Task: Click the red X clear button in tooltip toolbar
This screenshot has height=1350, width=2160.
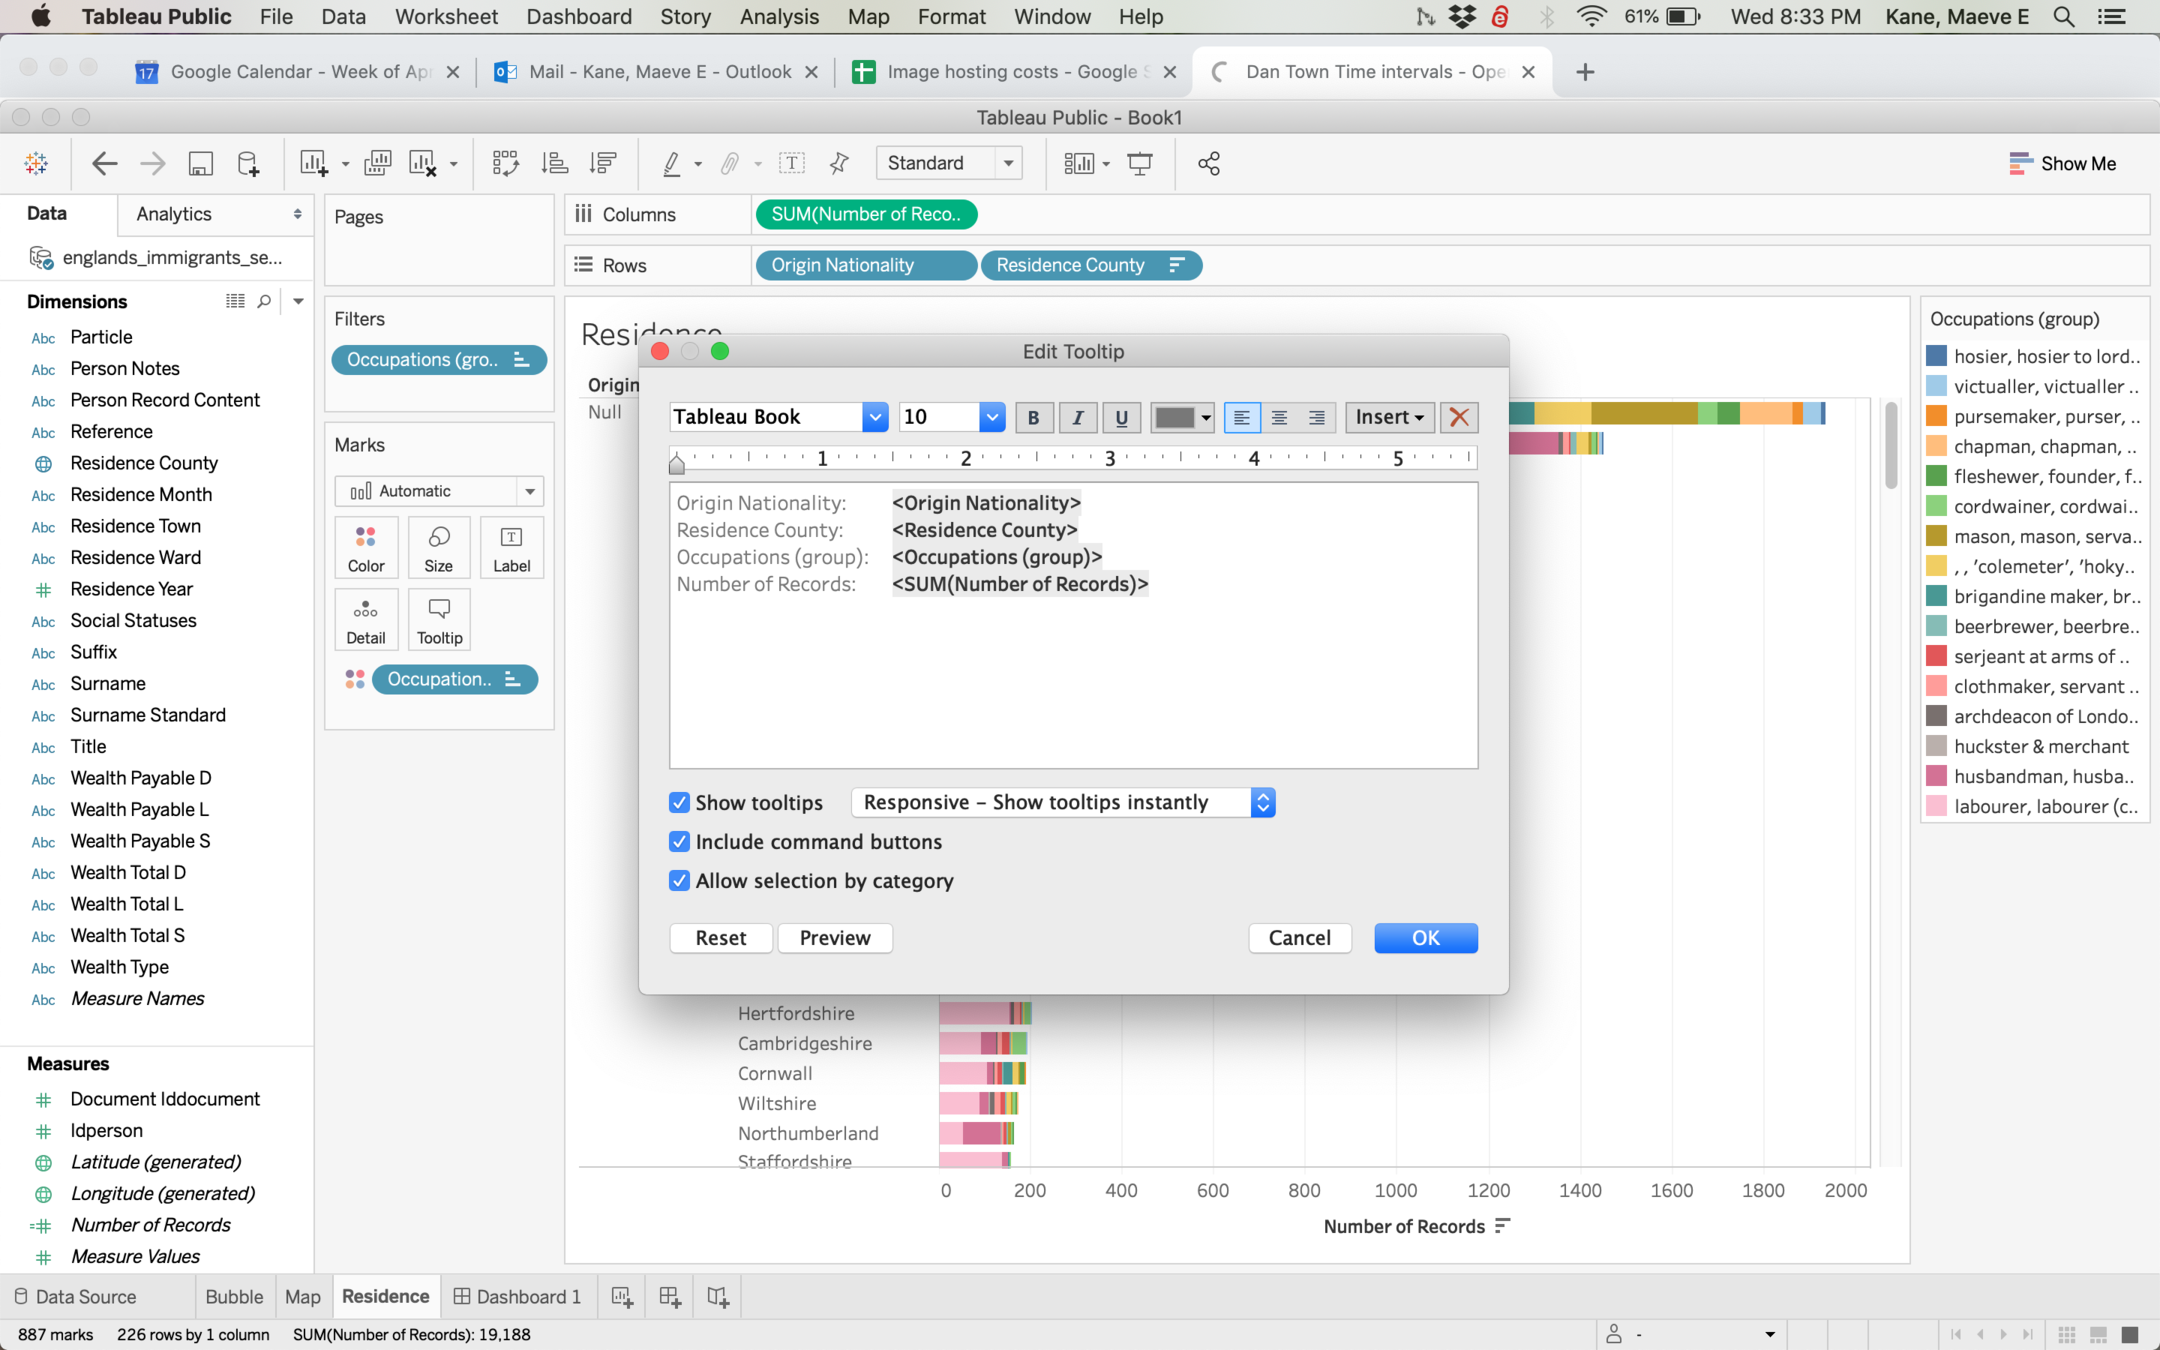Action: pos(1459,417)
